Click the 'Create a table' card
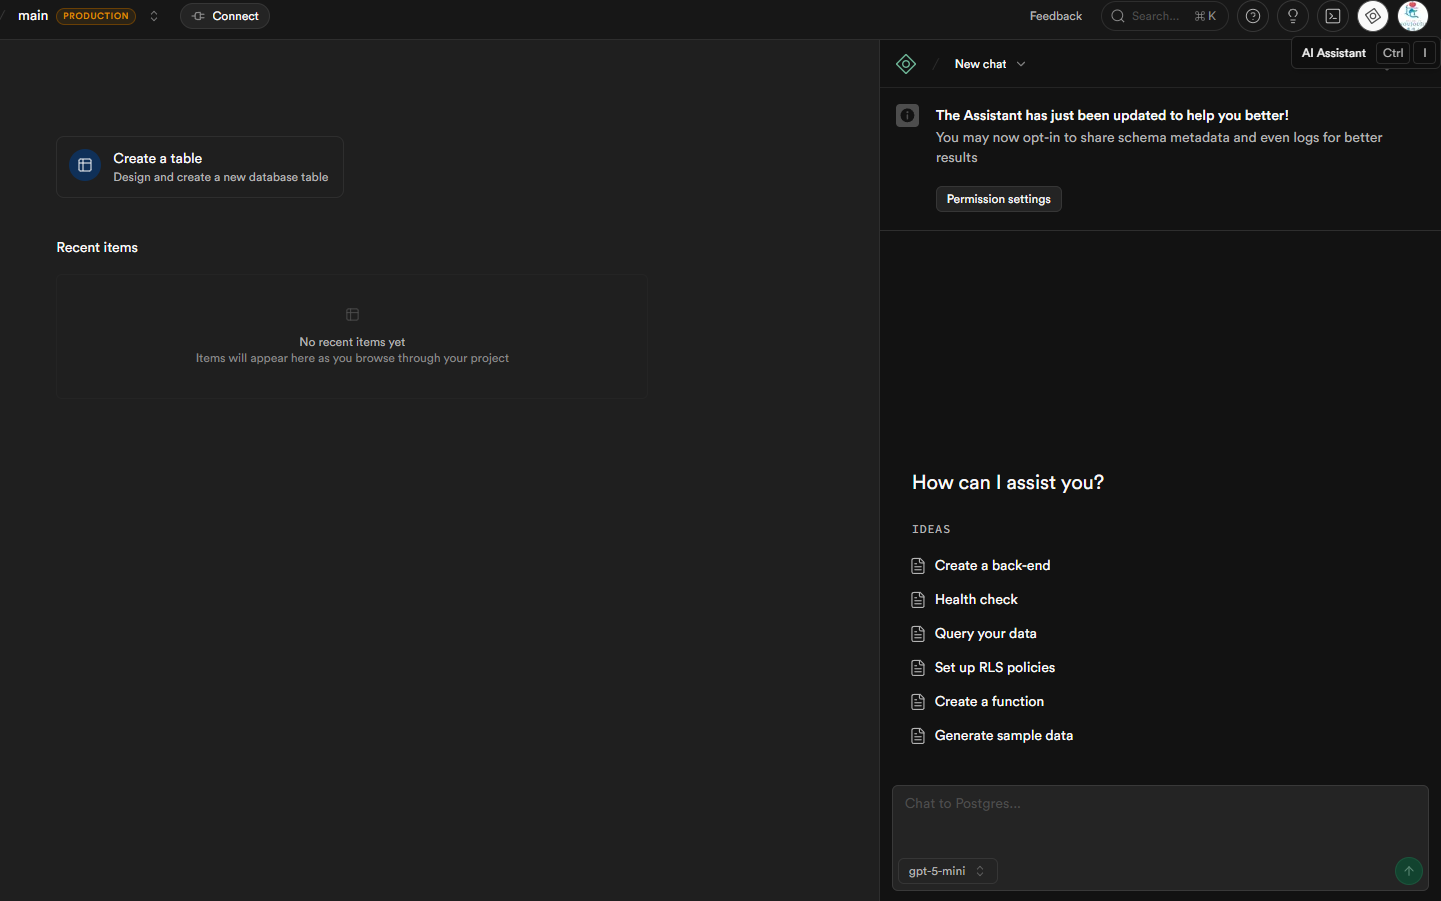1441x901 pixels. pos(200,167)
